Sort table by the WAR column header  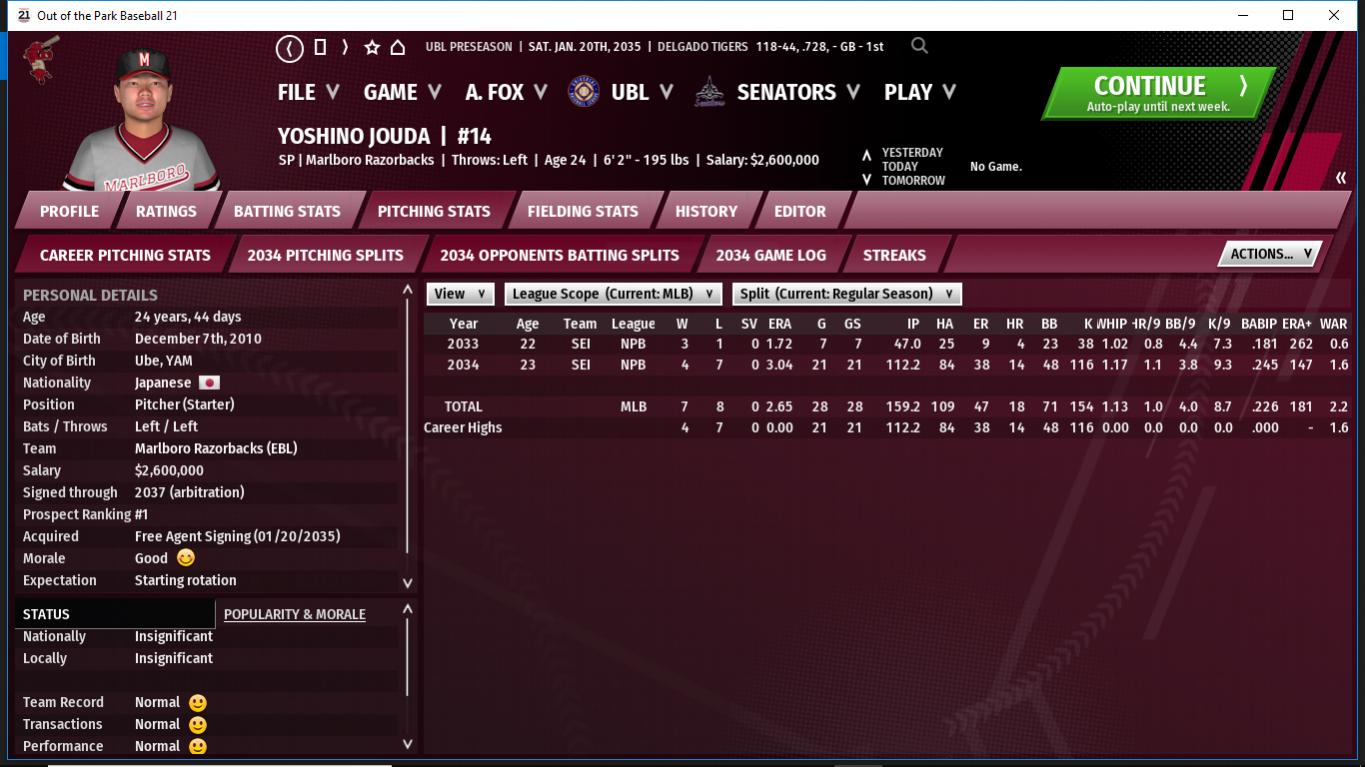[1333, 324]
